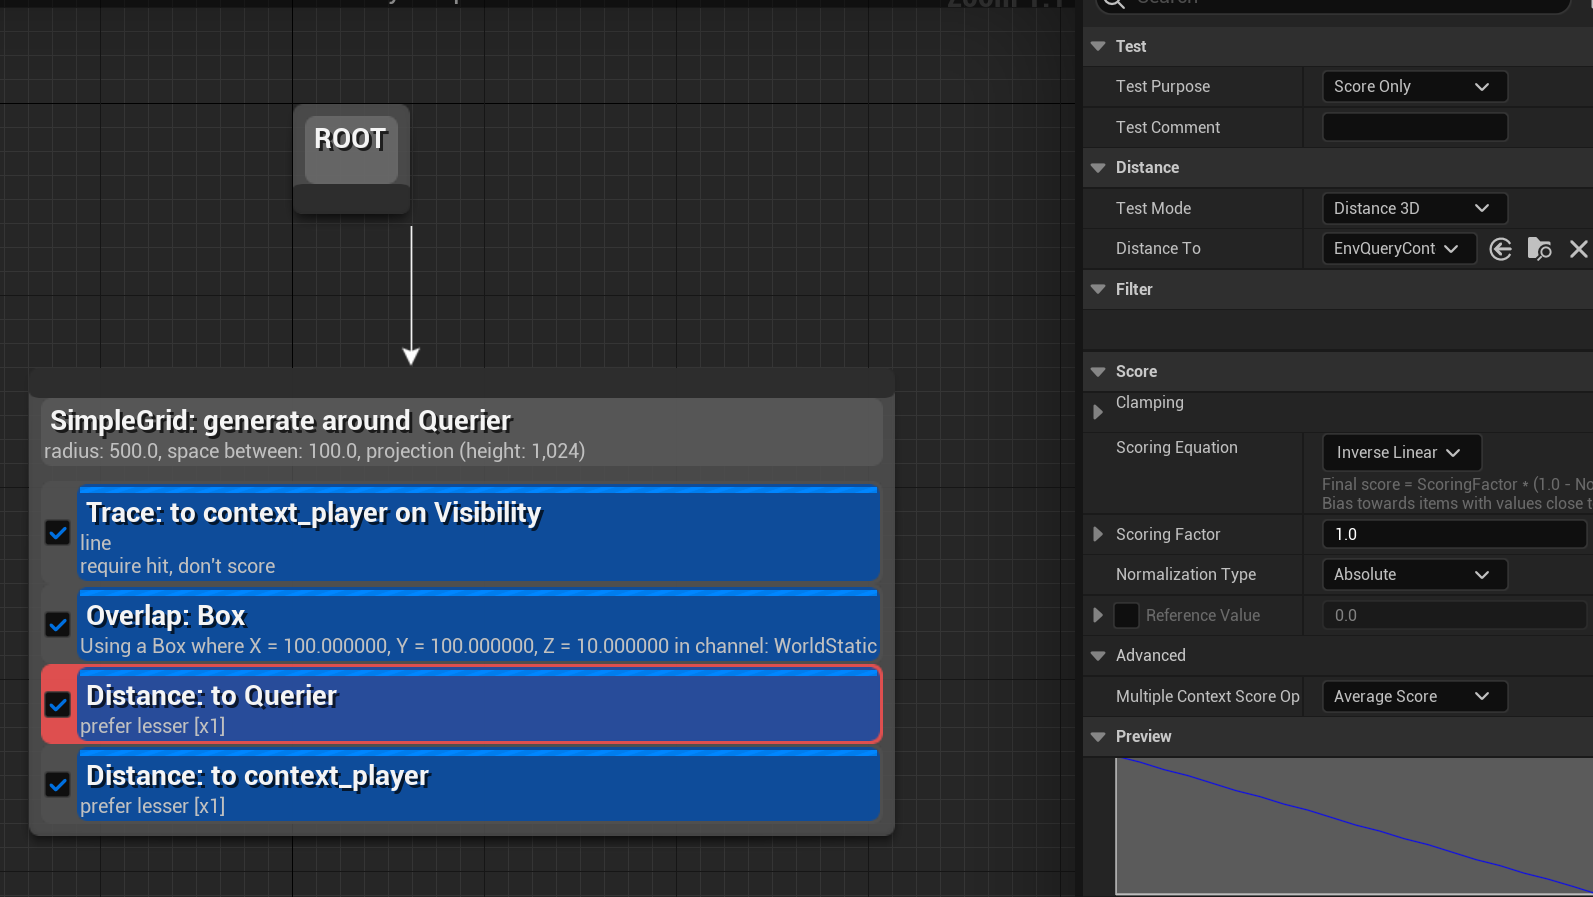Click the Distance To label
Viewport: 1593px width, 897px height.
click(1158, 249)
